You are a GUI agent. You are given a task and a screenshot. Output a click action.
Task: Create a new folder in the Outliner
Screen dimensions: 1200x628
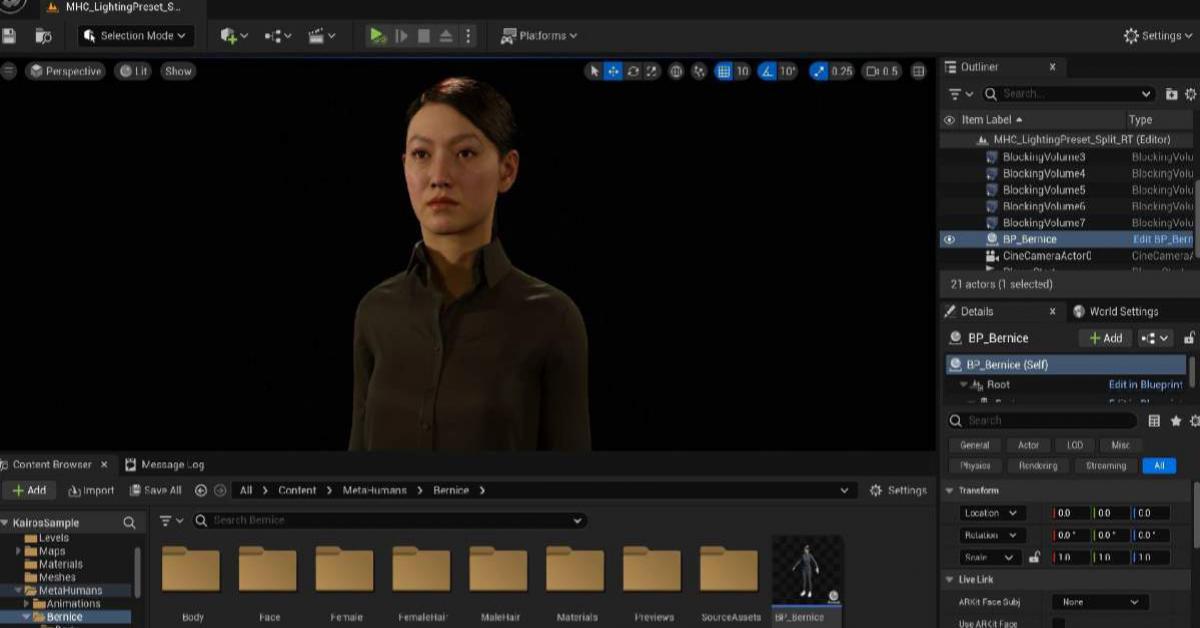tap(1172, 94)
